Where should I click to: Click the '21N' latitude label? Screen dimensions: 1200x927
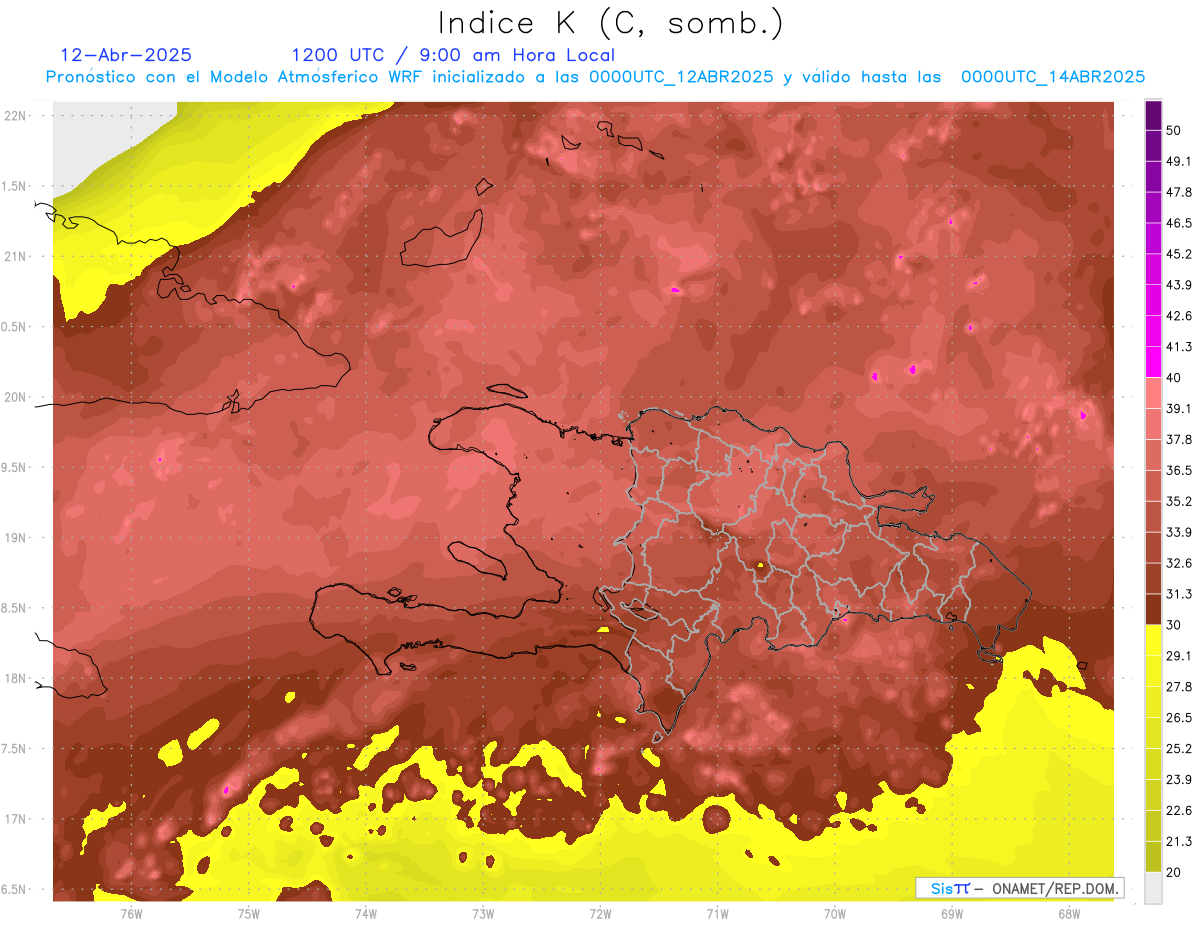(x=15, y=257)
